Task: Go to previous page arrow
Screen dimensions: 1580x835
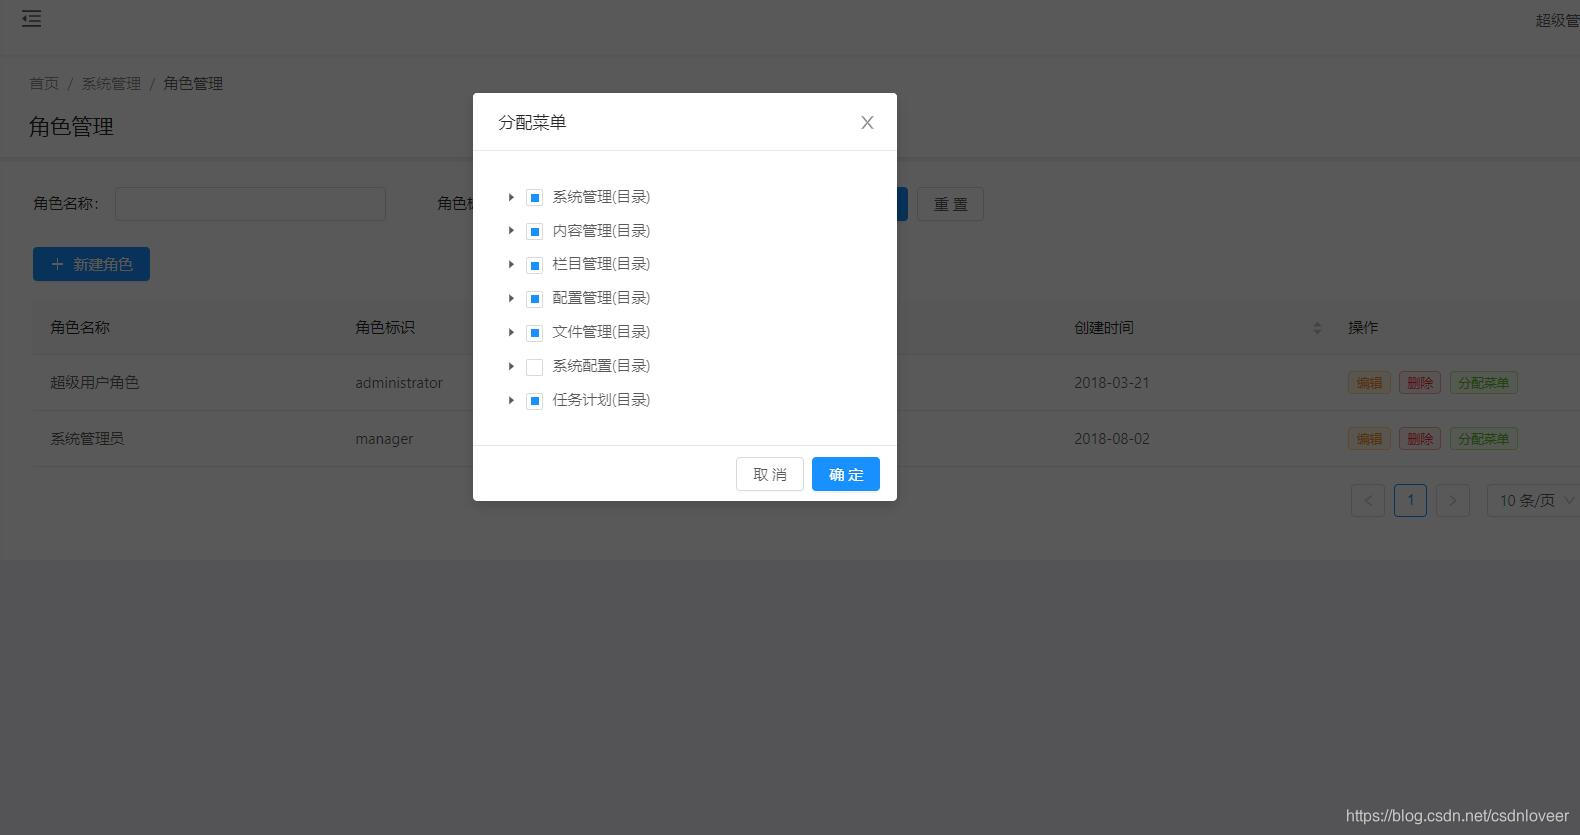Action: click(x=1368, y=500)
